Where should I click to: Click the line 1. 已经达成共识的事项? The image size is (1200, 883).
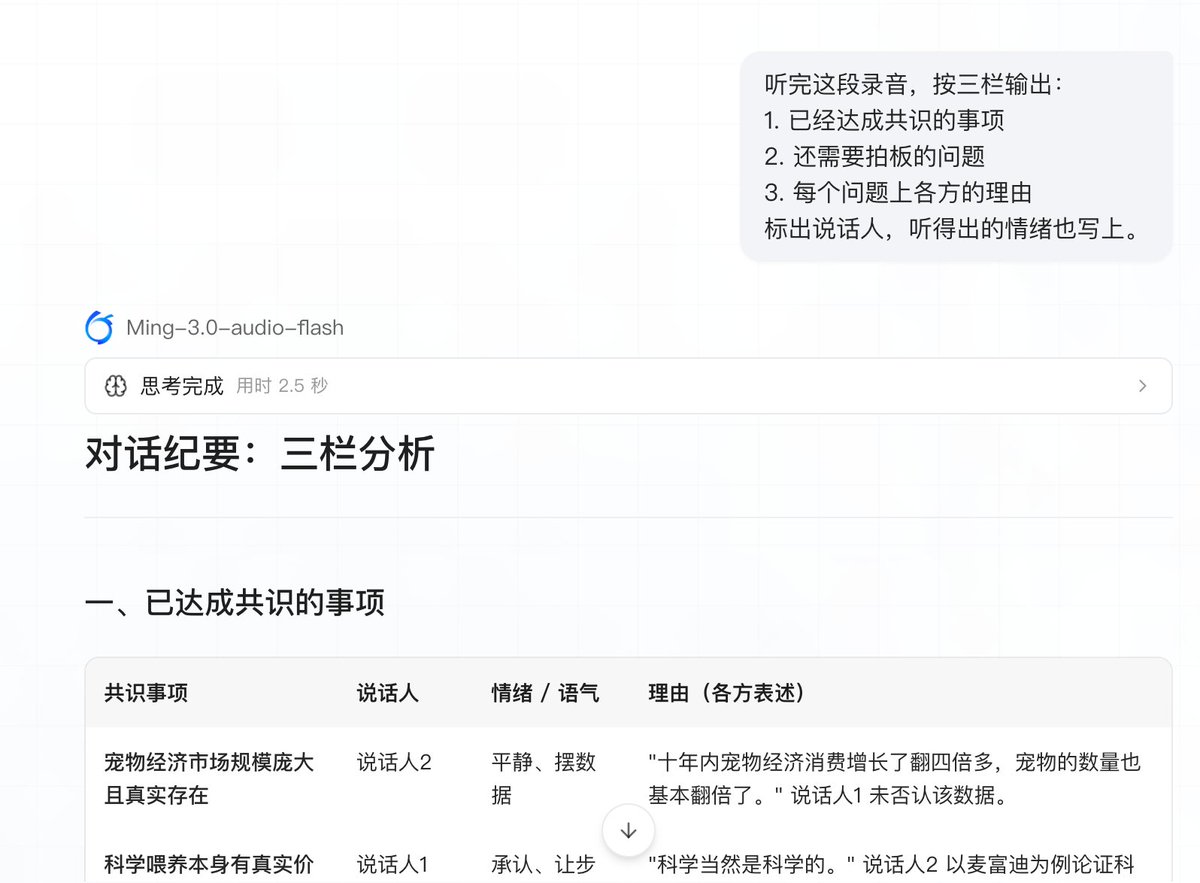coord(884,120)
